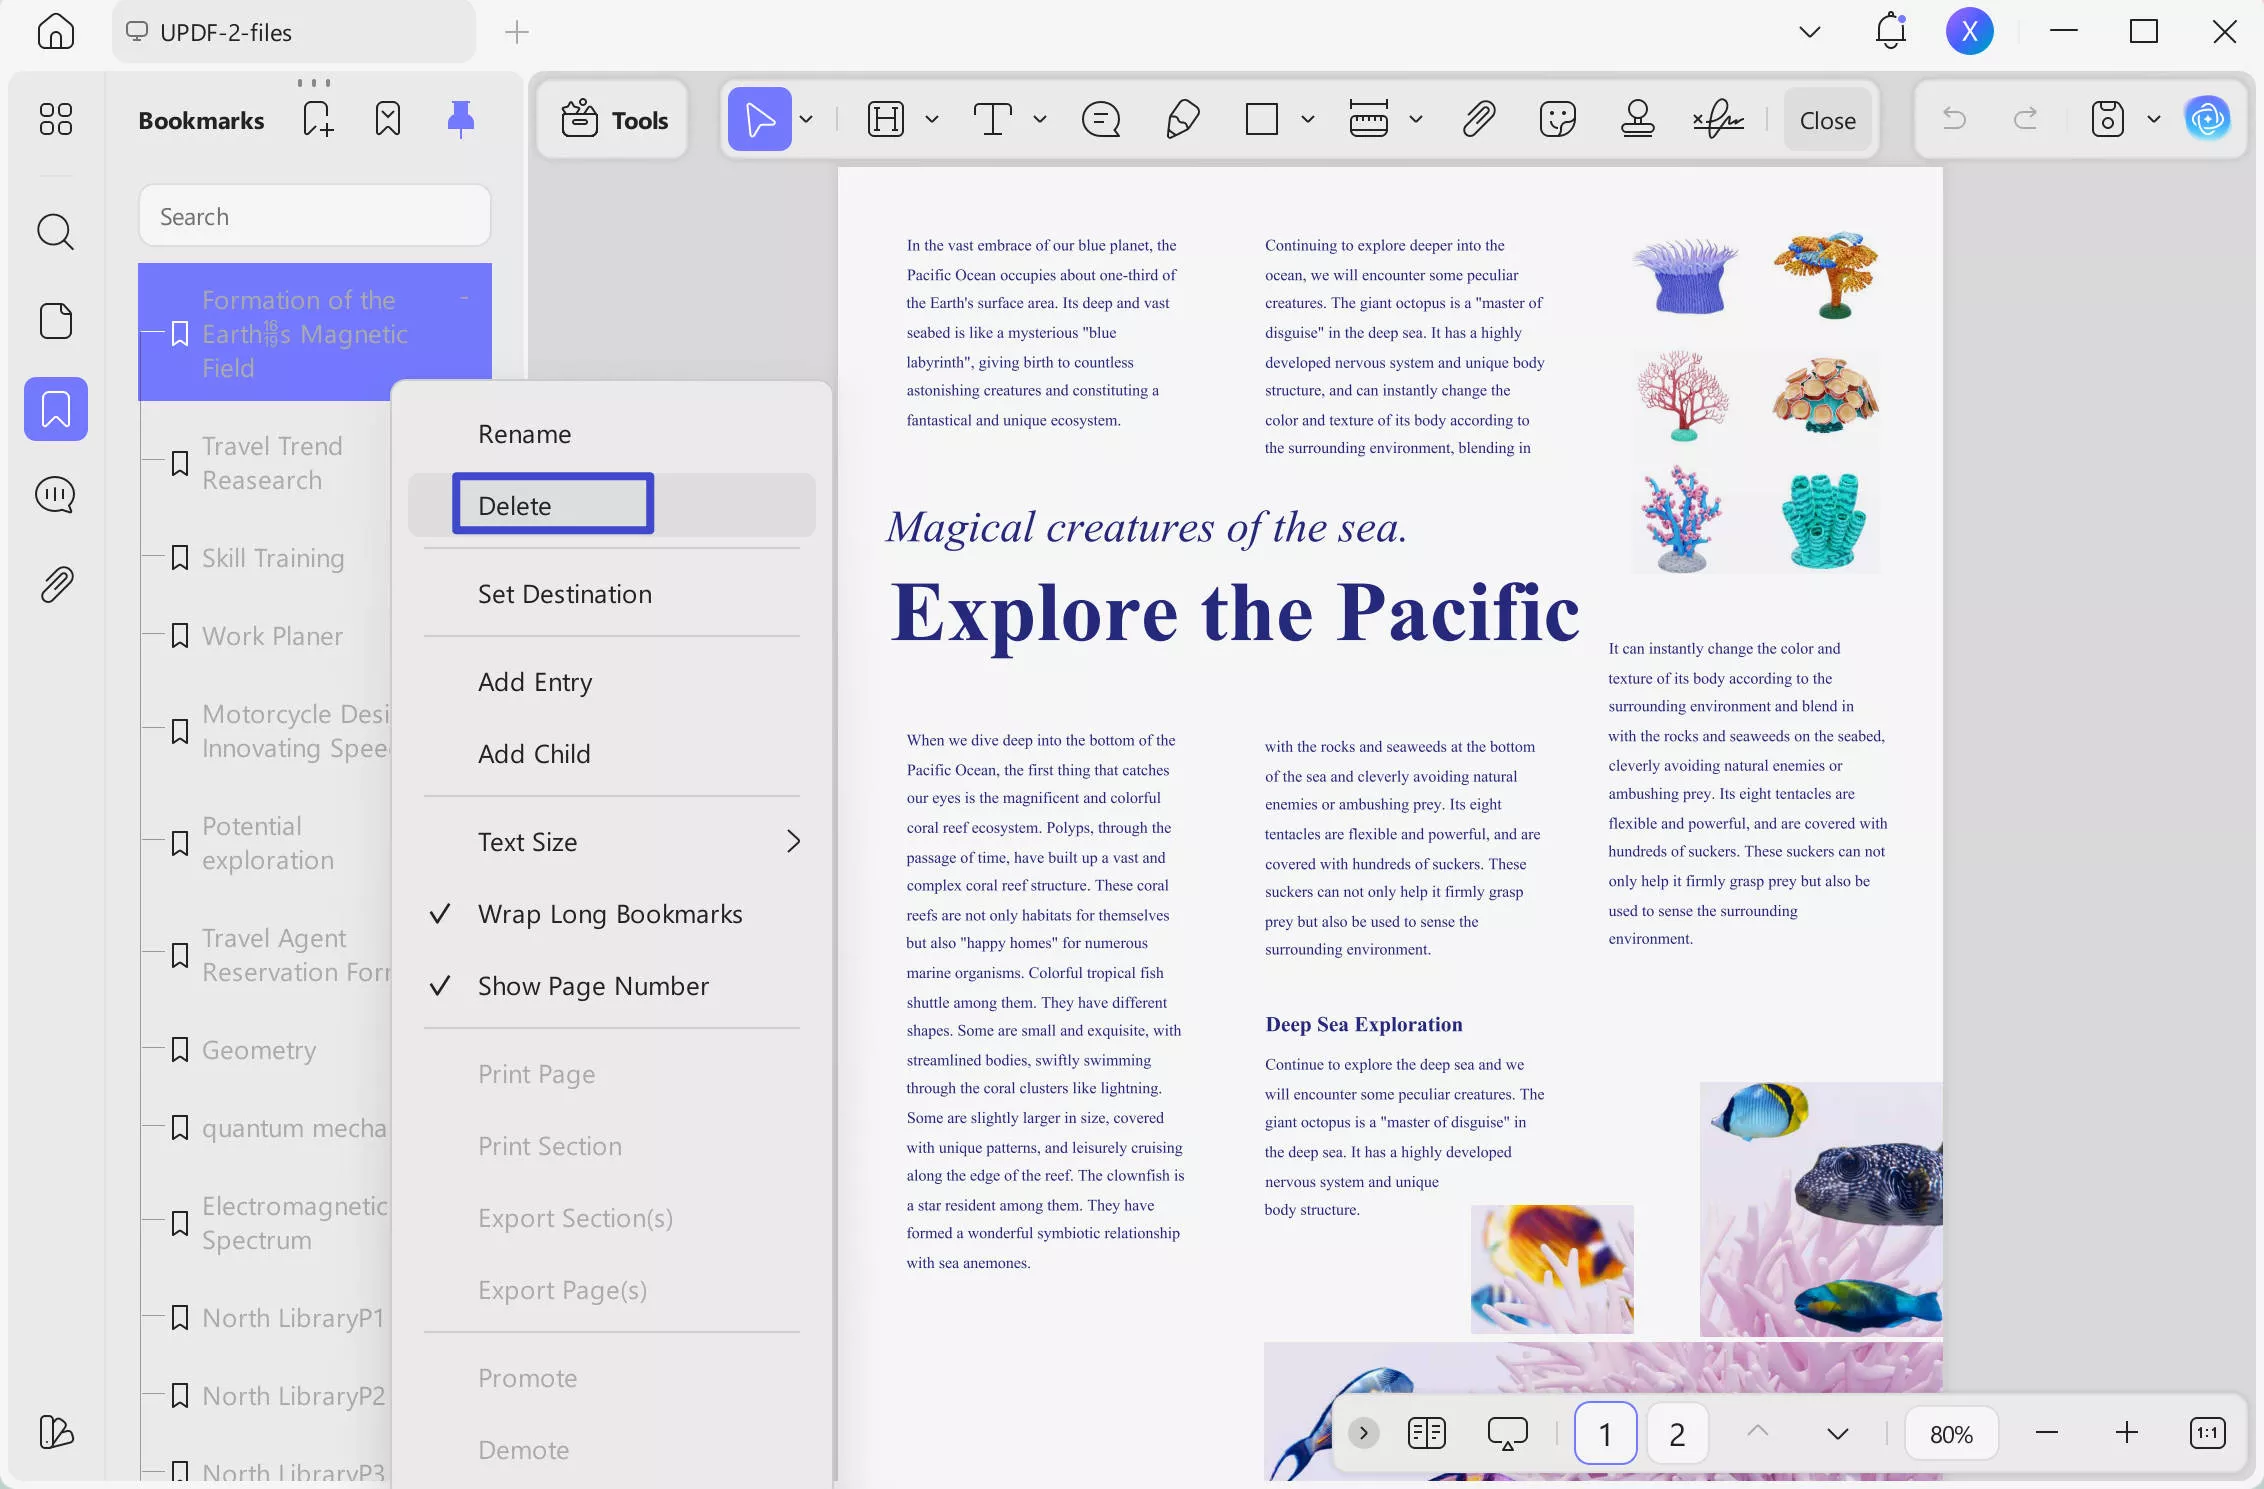Open the shape tool dropdown arrow

click(1308, 119)
